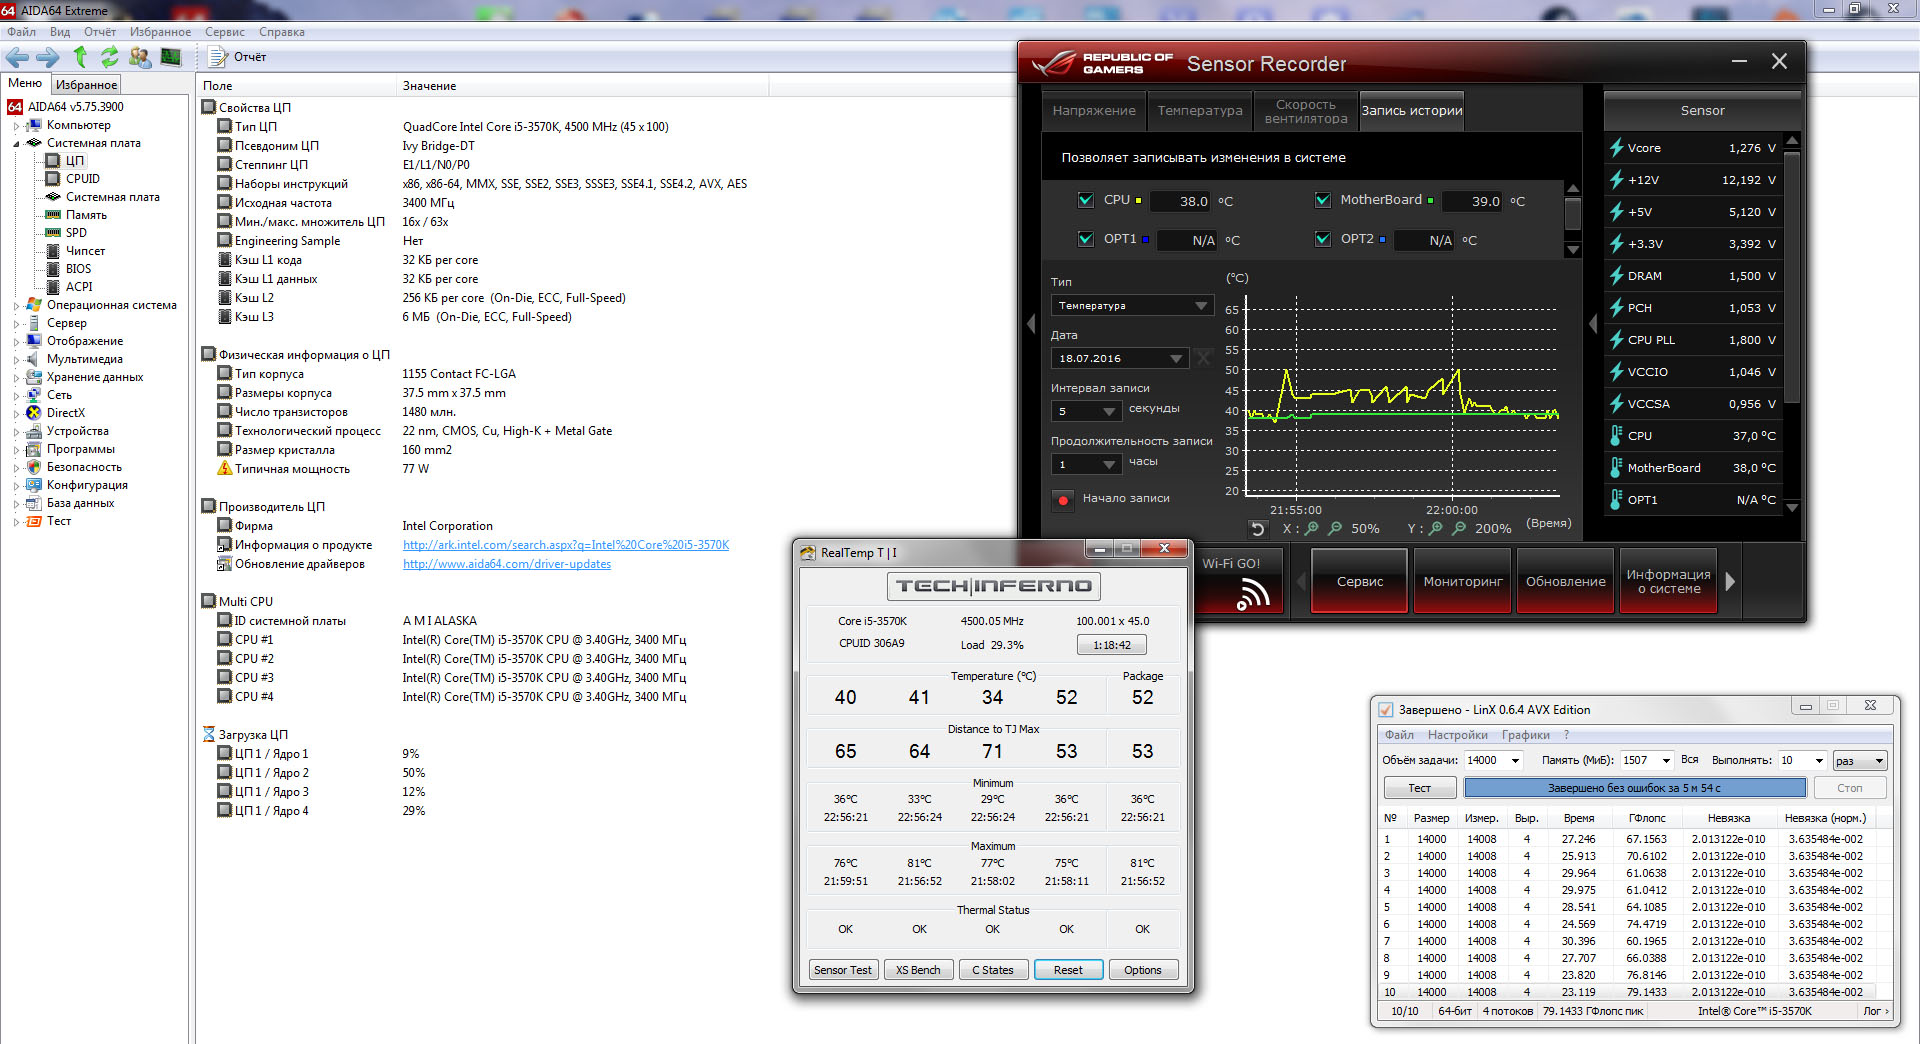
Task: Open the Тип Температура dropdown
Action: tap(1132, 306)
